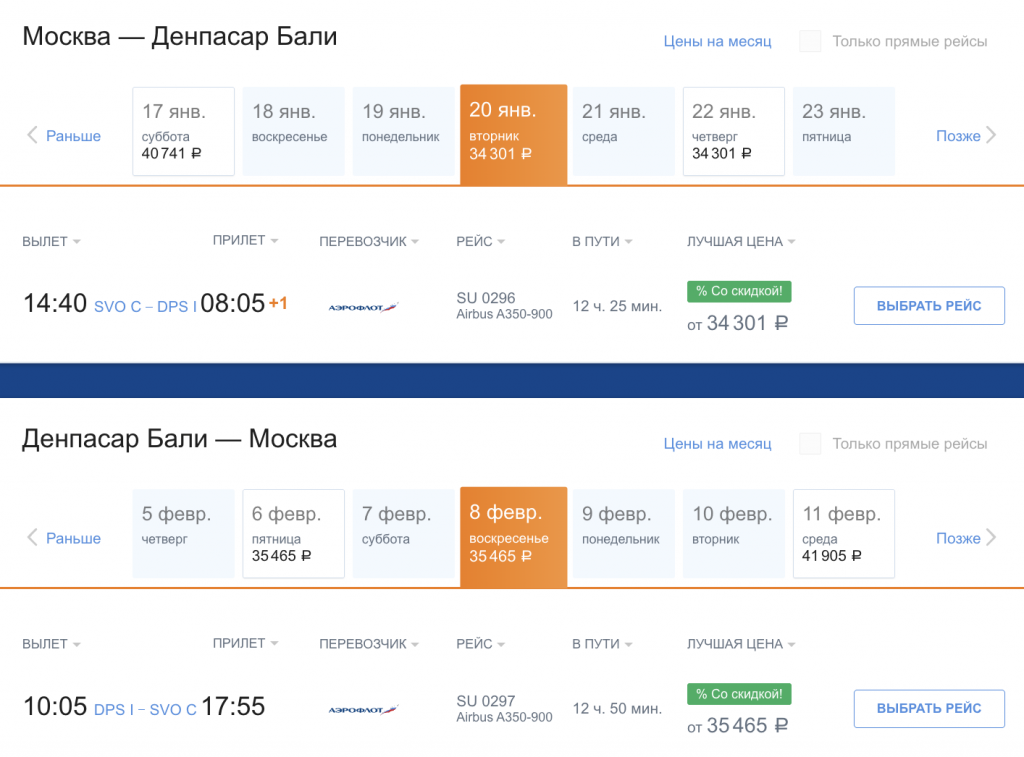This screenshot has width=1024, height=757.
Task: Sort return flights by travel time (В пути)
Action: (x=602, y=644)
